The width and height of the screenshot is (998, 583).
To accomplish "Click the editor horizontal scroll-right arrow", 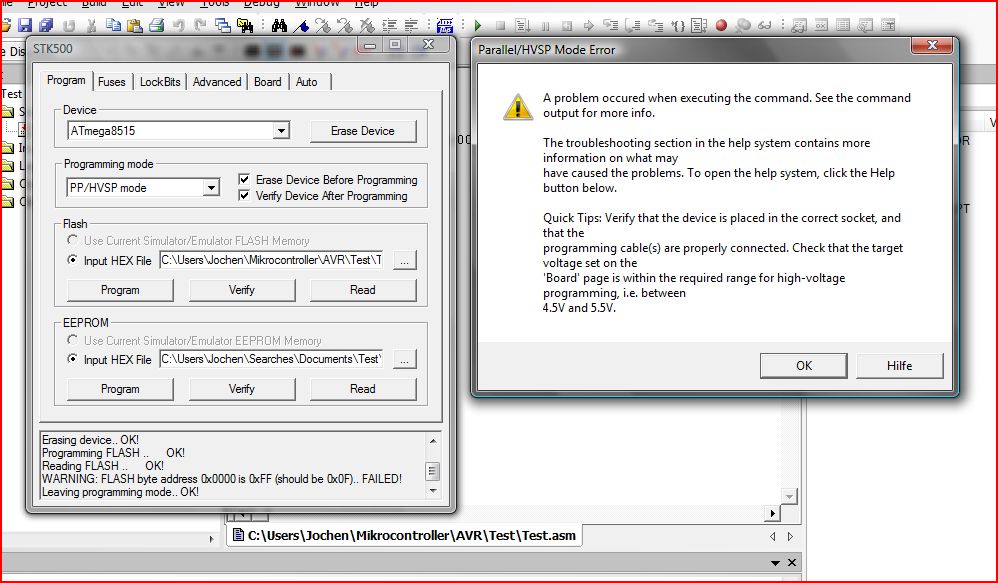I will point(772,513).
